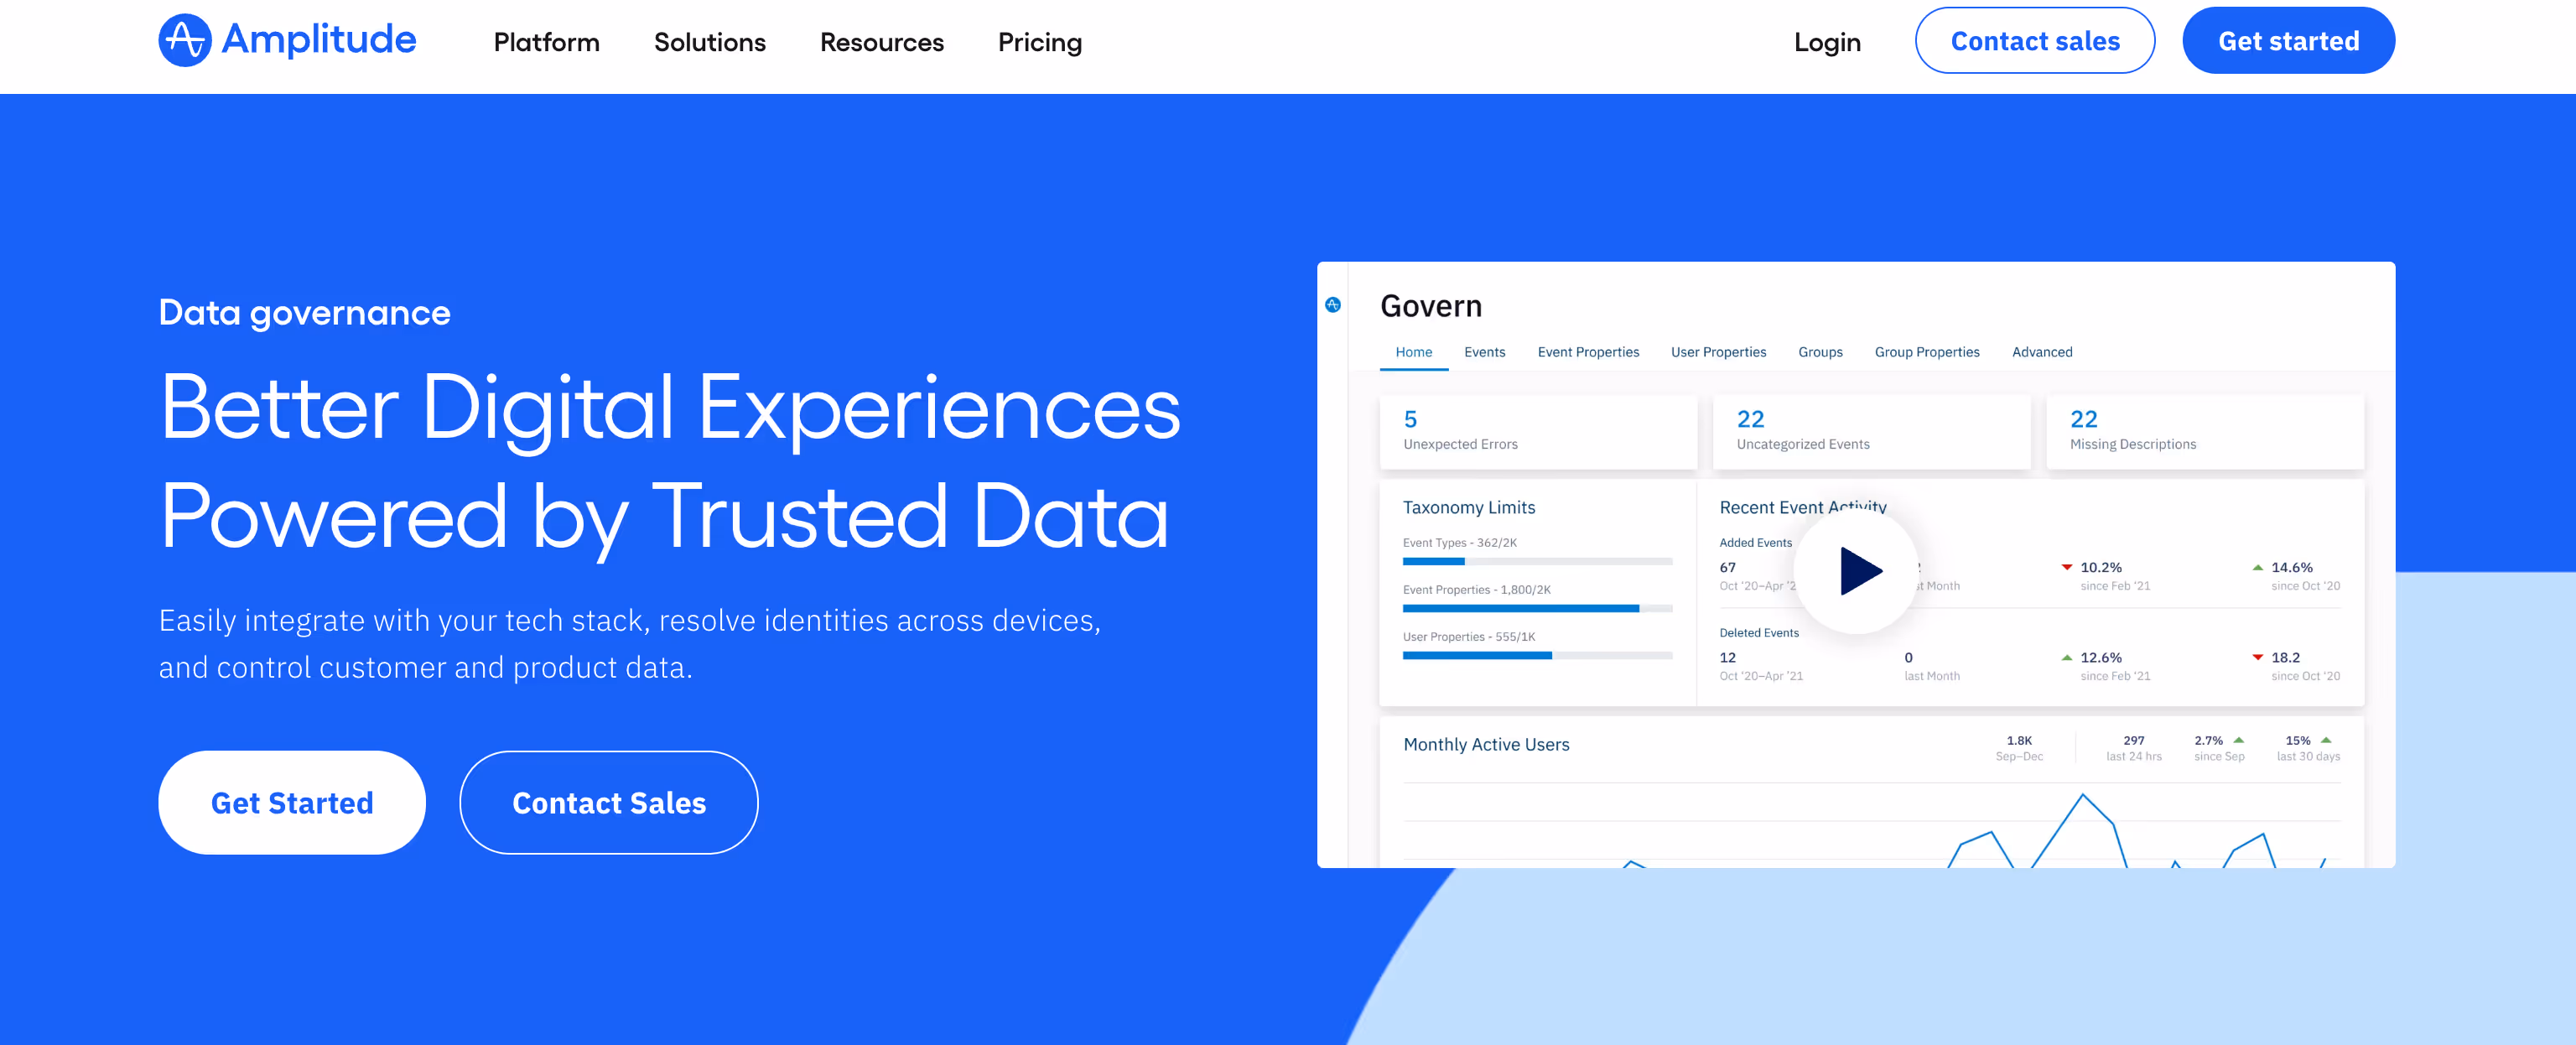
Task: Click the Event Types 362/2K progress bar
Action: pos(1537,562)
